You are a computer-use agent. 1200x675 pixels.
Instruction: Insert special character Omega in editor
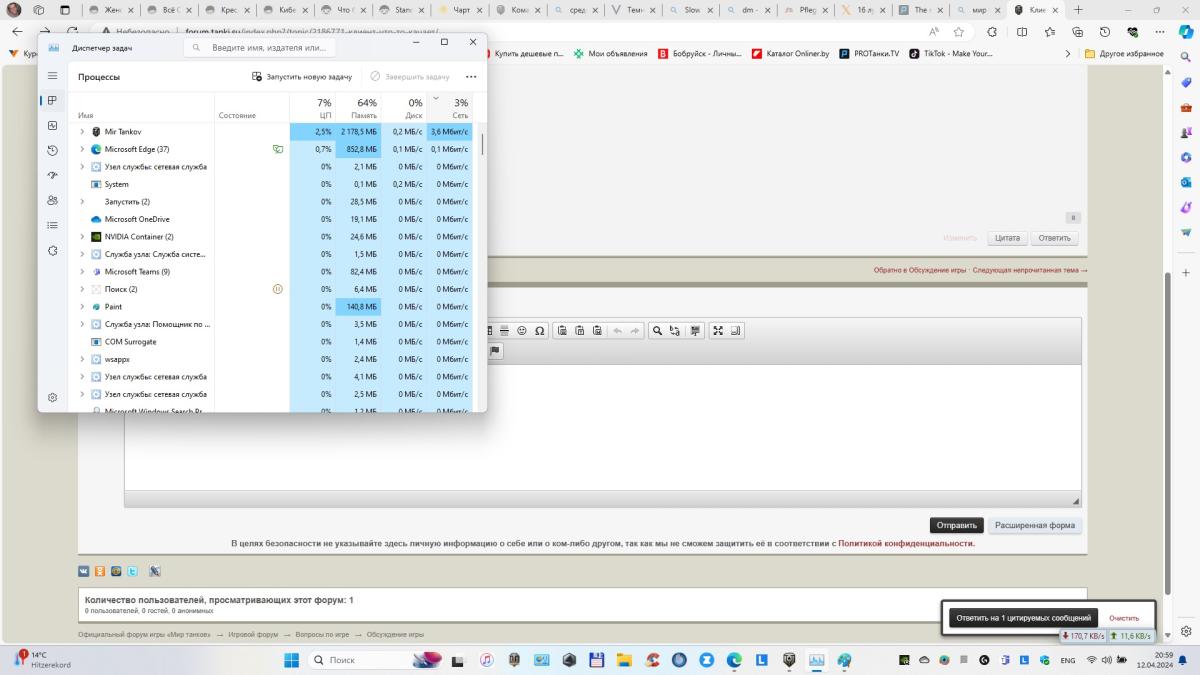point(540,331)
